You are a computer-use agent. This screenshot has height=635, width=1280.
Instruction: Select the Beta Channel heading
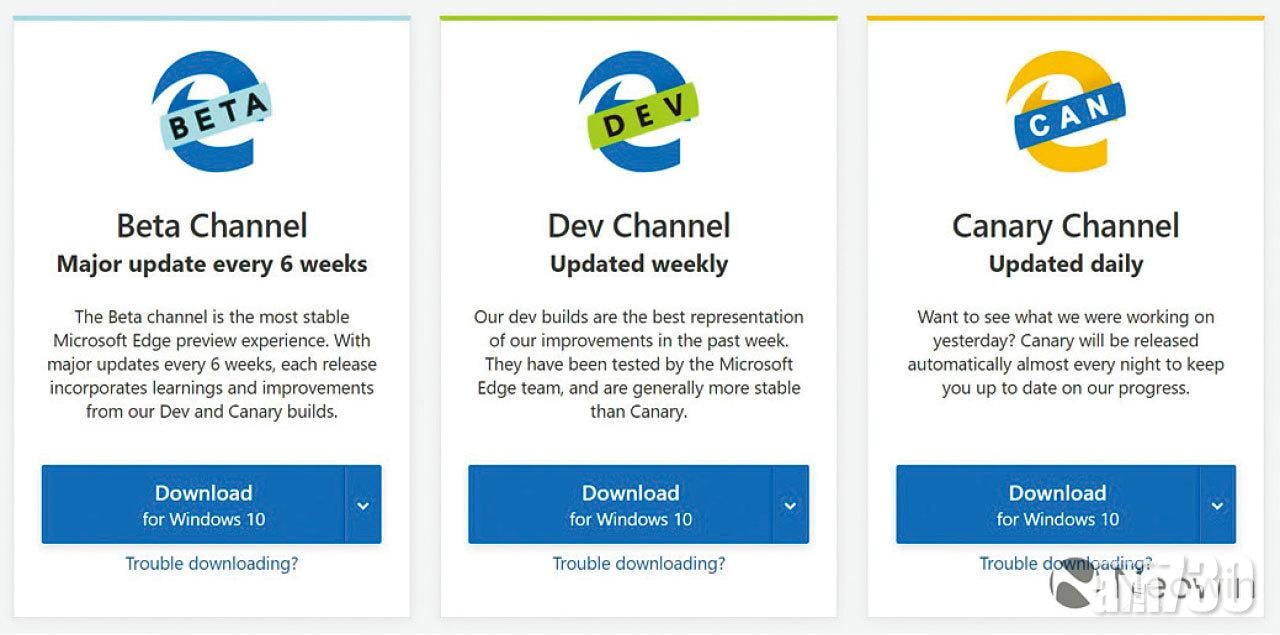(x=211, y=226)
